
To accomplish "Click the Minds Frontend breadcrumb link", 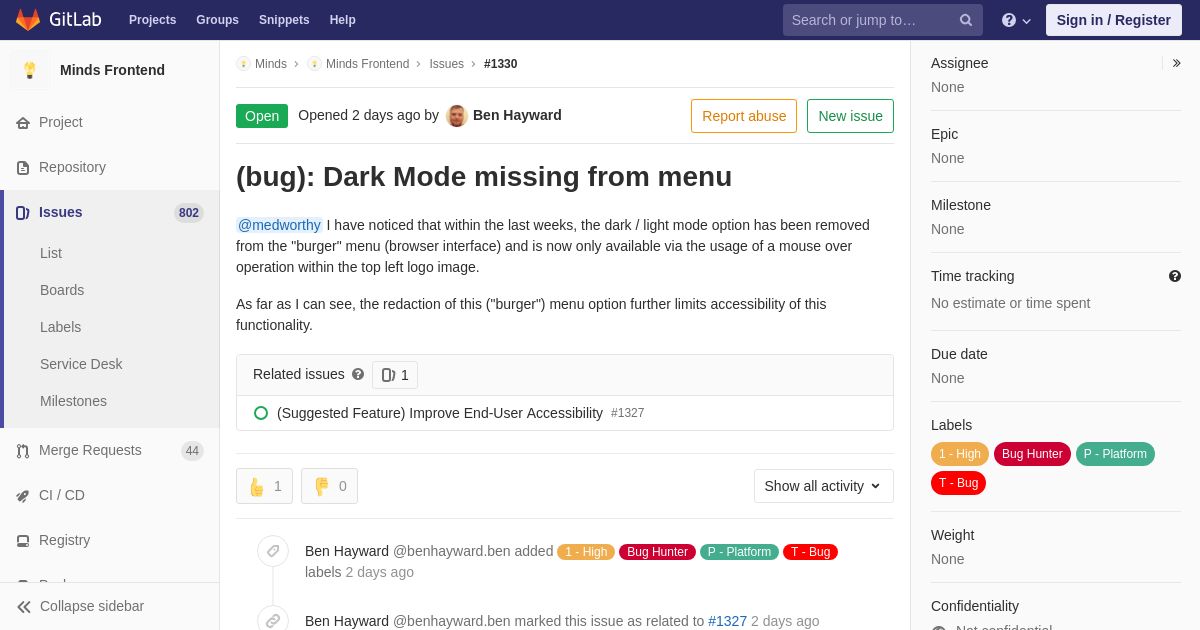I will pos(367,64).
